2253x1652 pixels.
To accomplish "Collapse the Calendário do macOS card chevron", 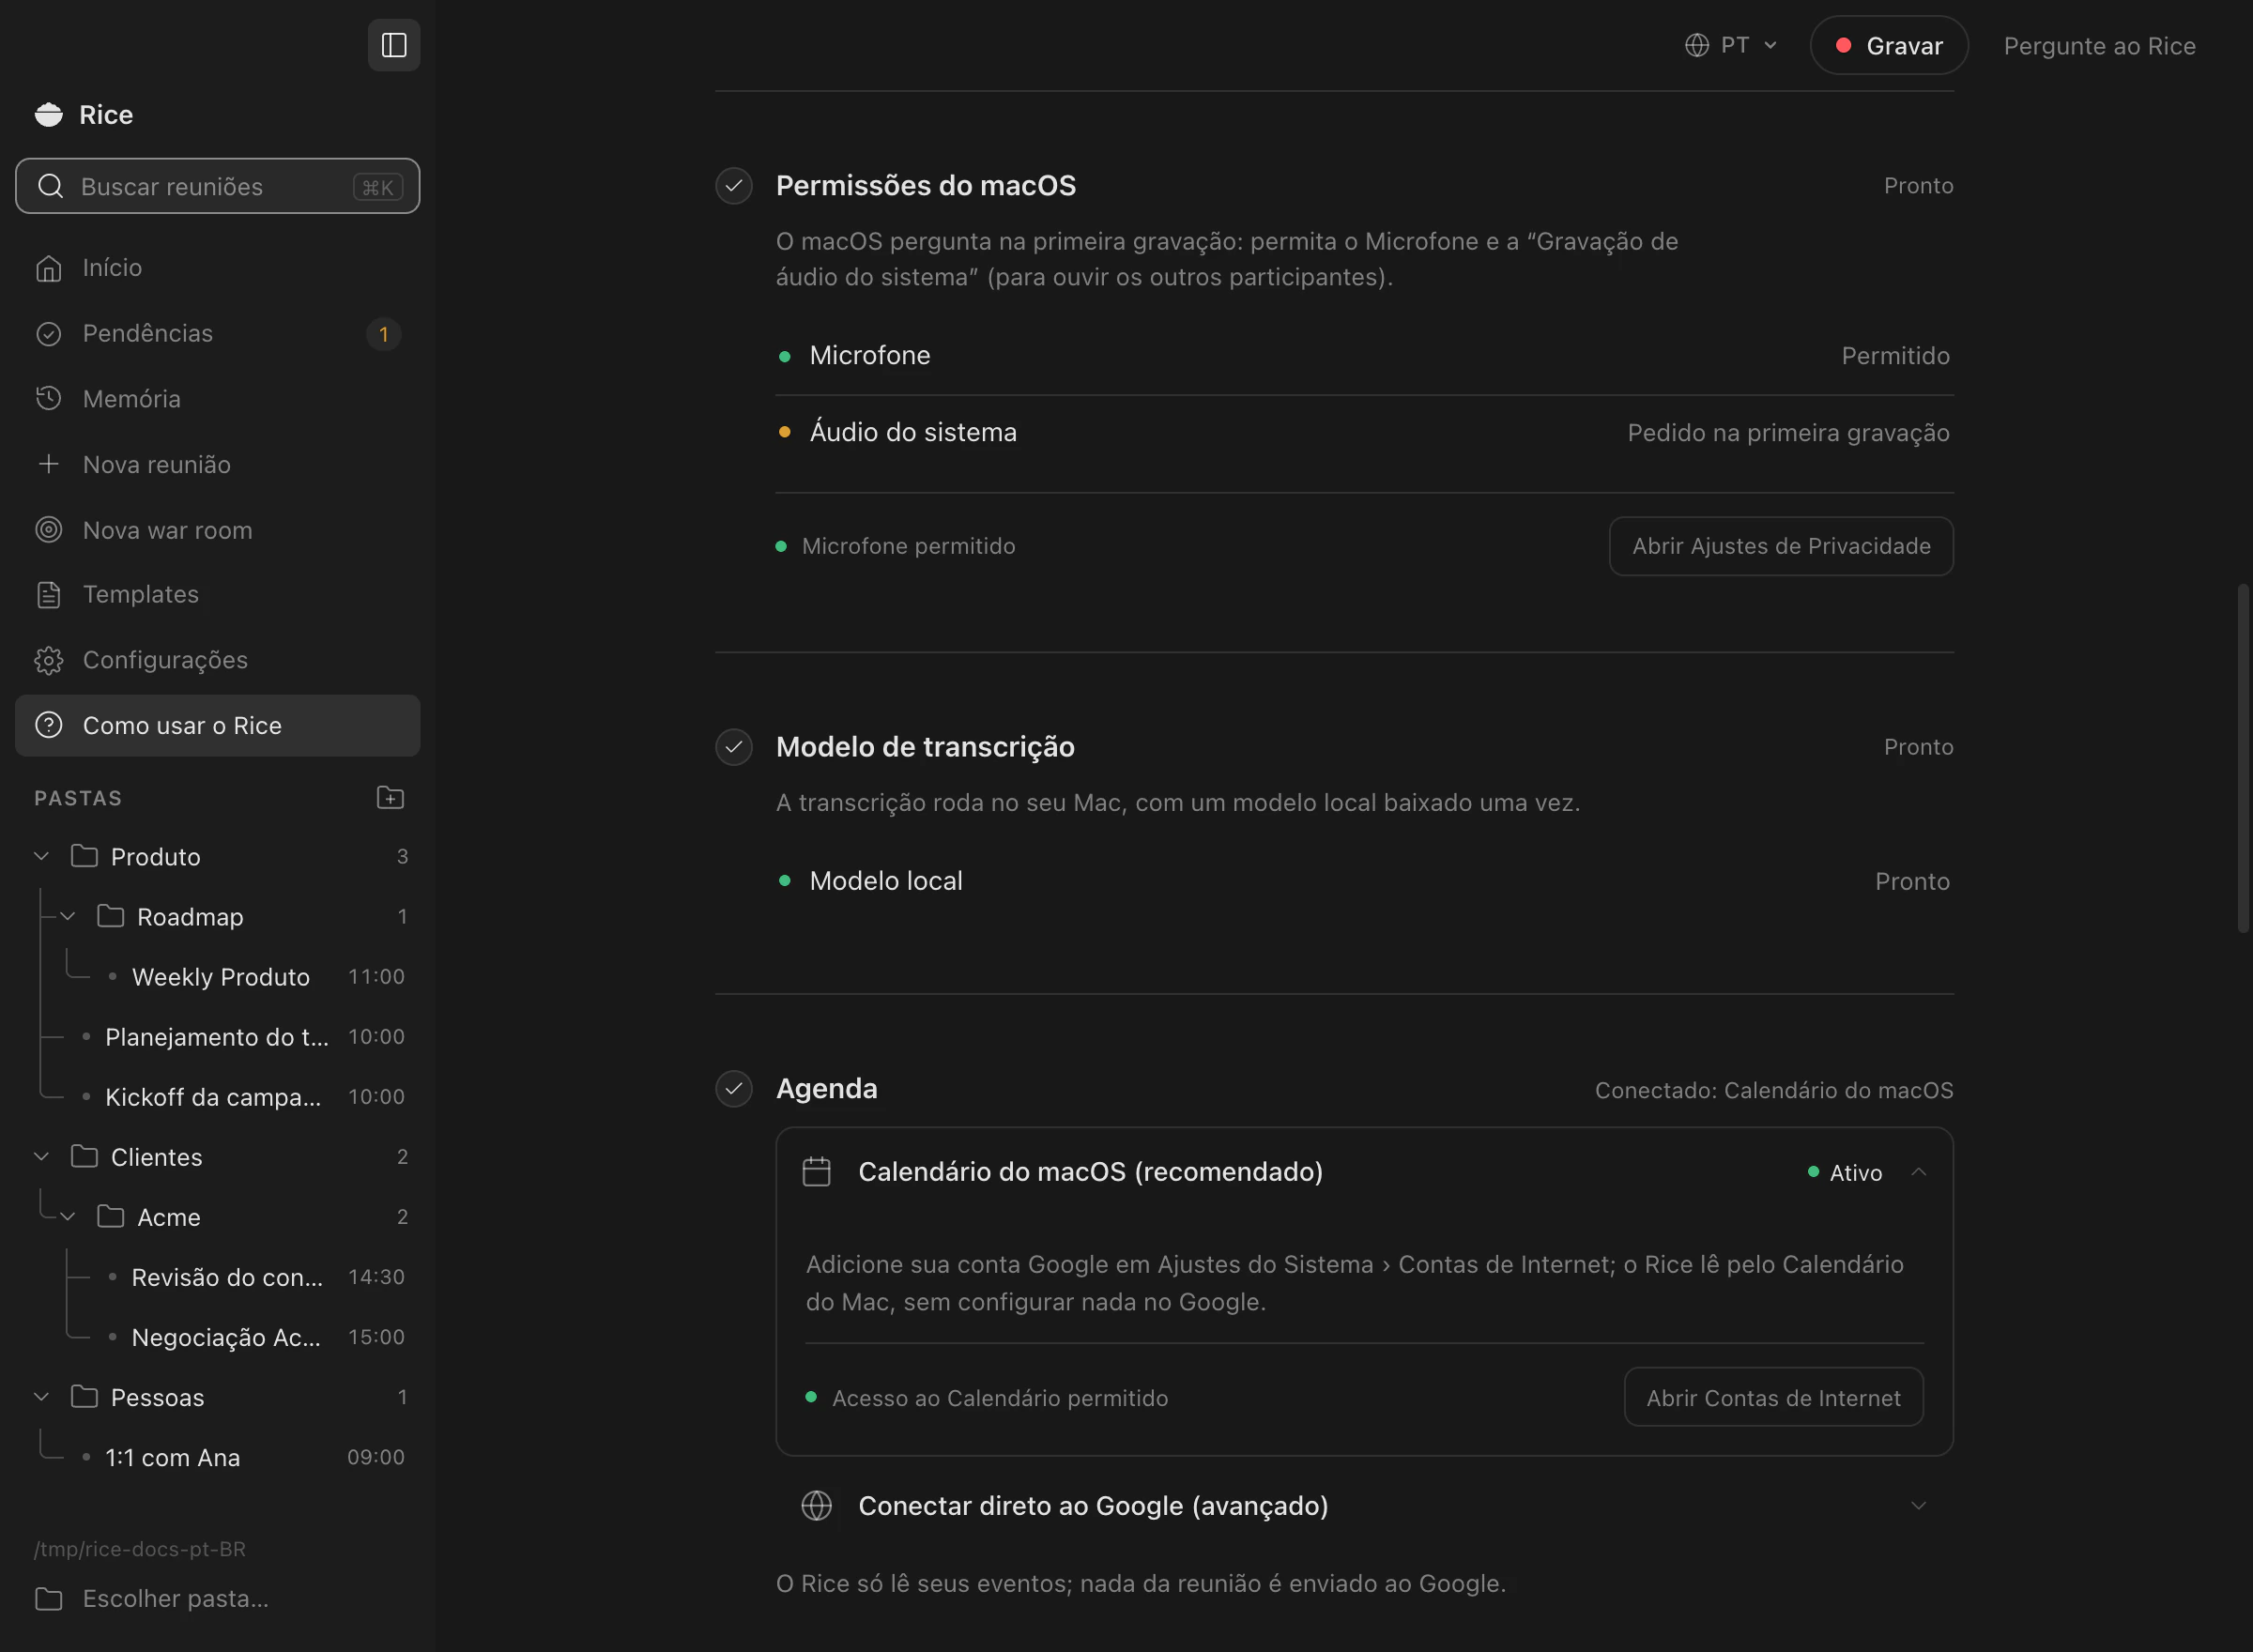I will [x=1918, y=1172].
